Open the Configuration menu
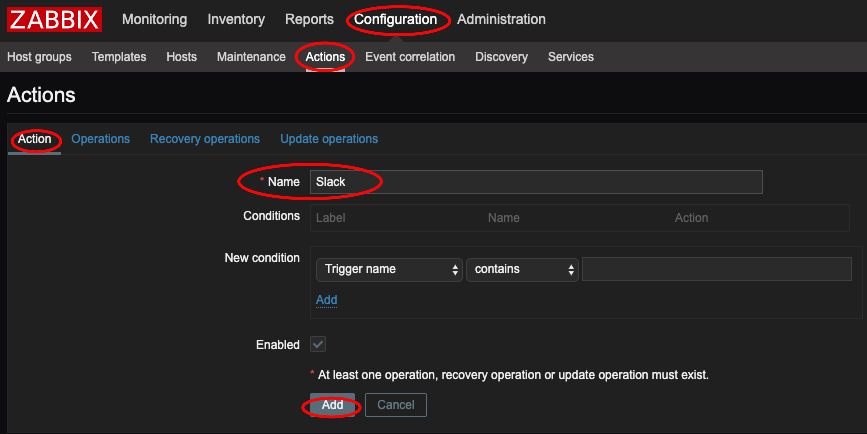 [x=395, y=19]
